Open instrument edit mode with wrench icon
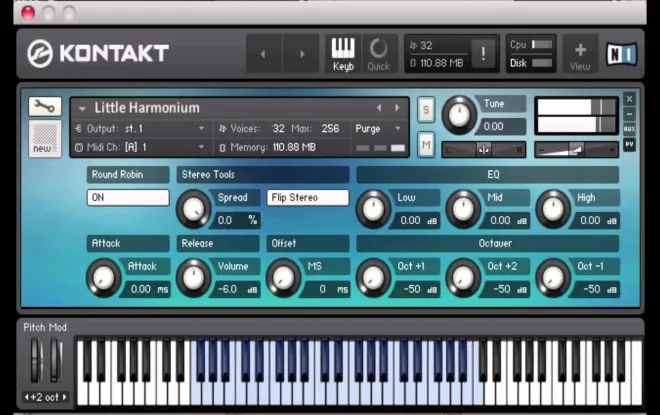This screenshot has width=660, height=415. click(x=45, y=106)
